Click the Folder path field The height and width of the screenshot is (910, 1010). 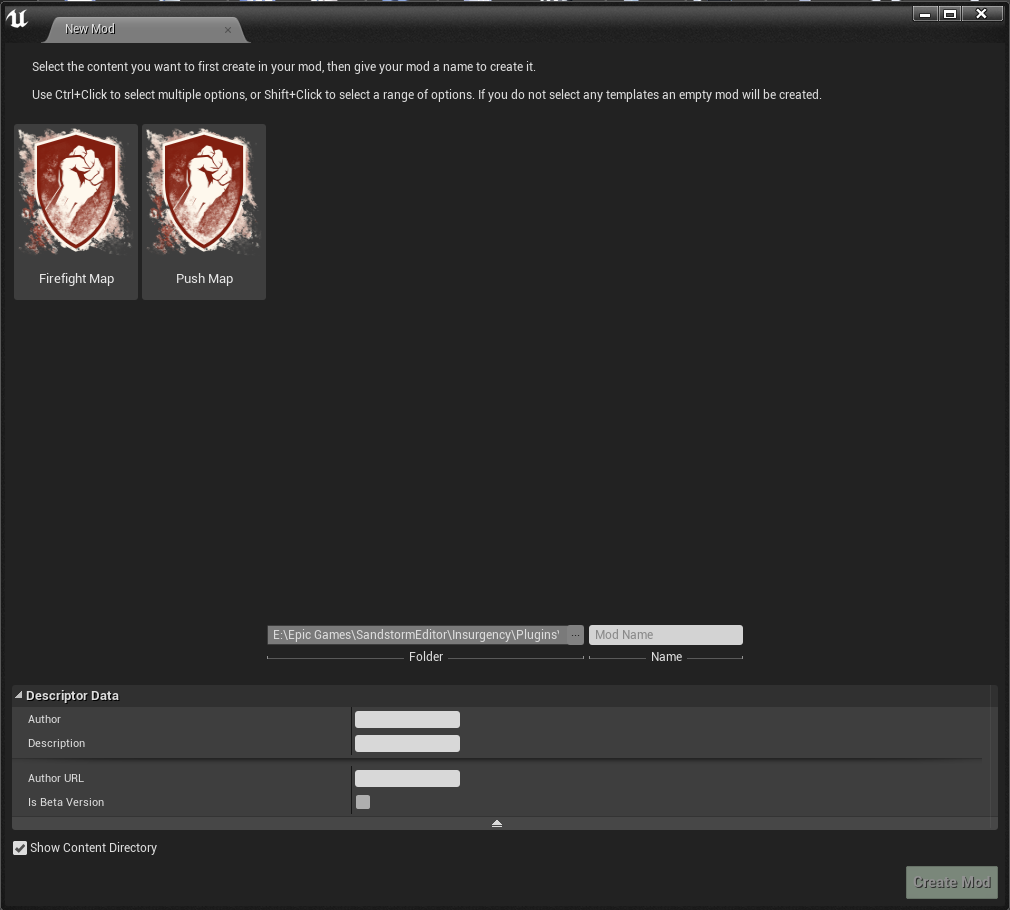click(x=417, y=635)
